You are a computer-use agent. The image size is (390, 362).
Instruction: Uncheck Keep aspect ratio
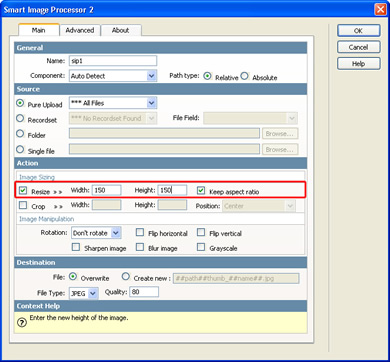(201, 191)
